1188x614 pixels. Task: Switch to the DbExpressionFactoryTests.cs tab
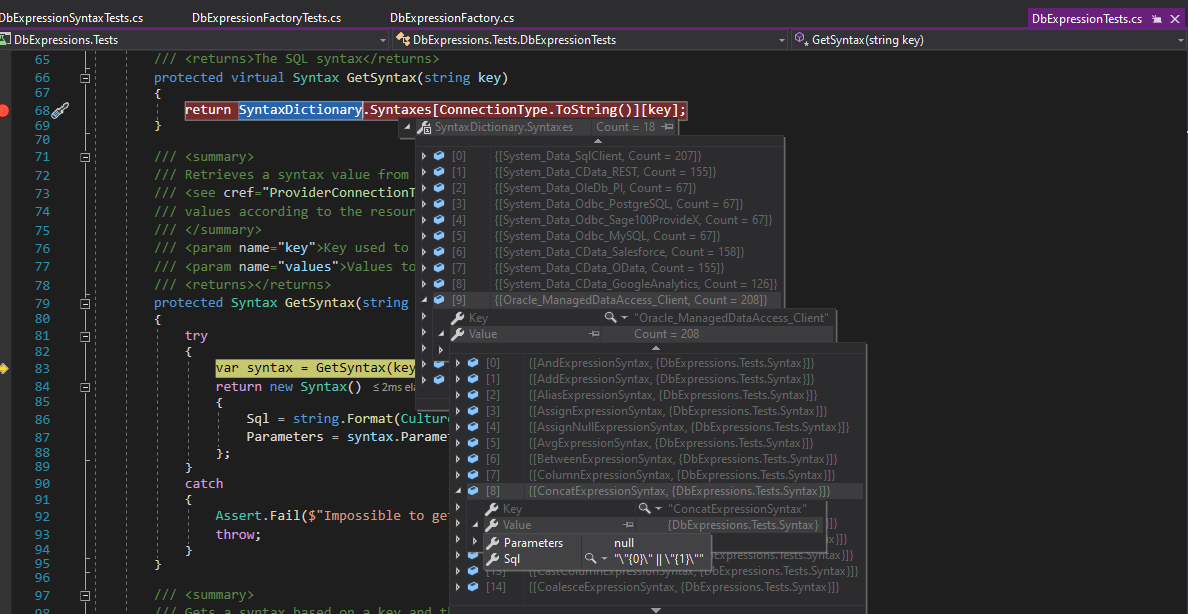(x=266, y=18)
